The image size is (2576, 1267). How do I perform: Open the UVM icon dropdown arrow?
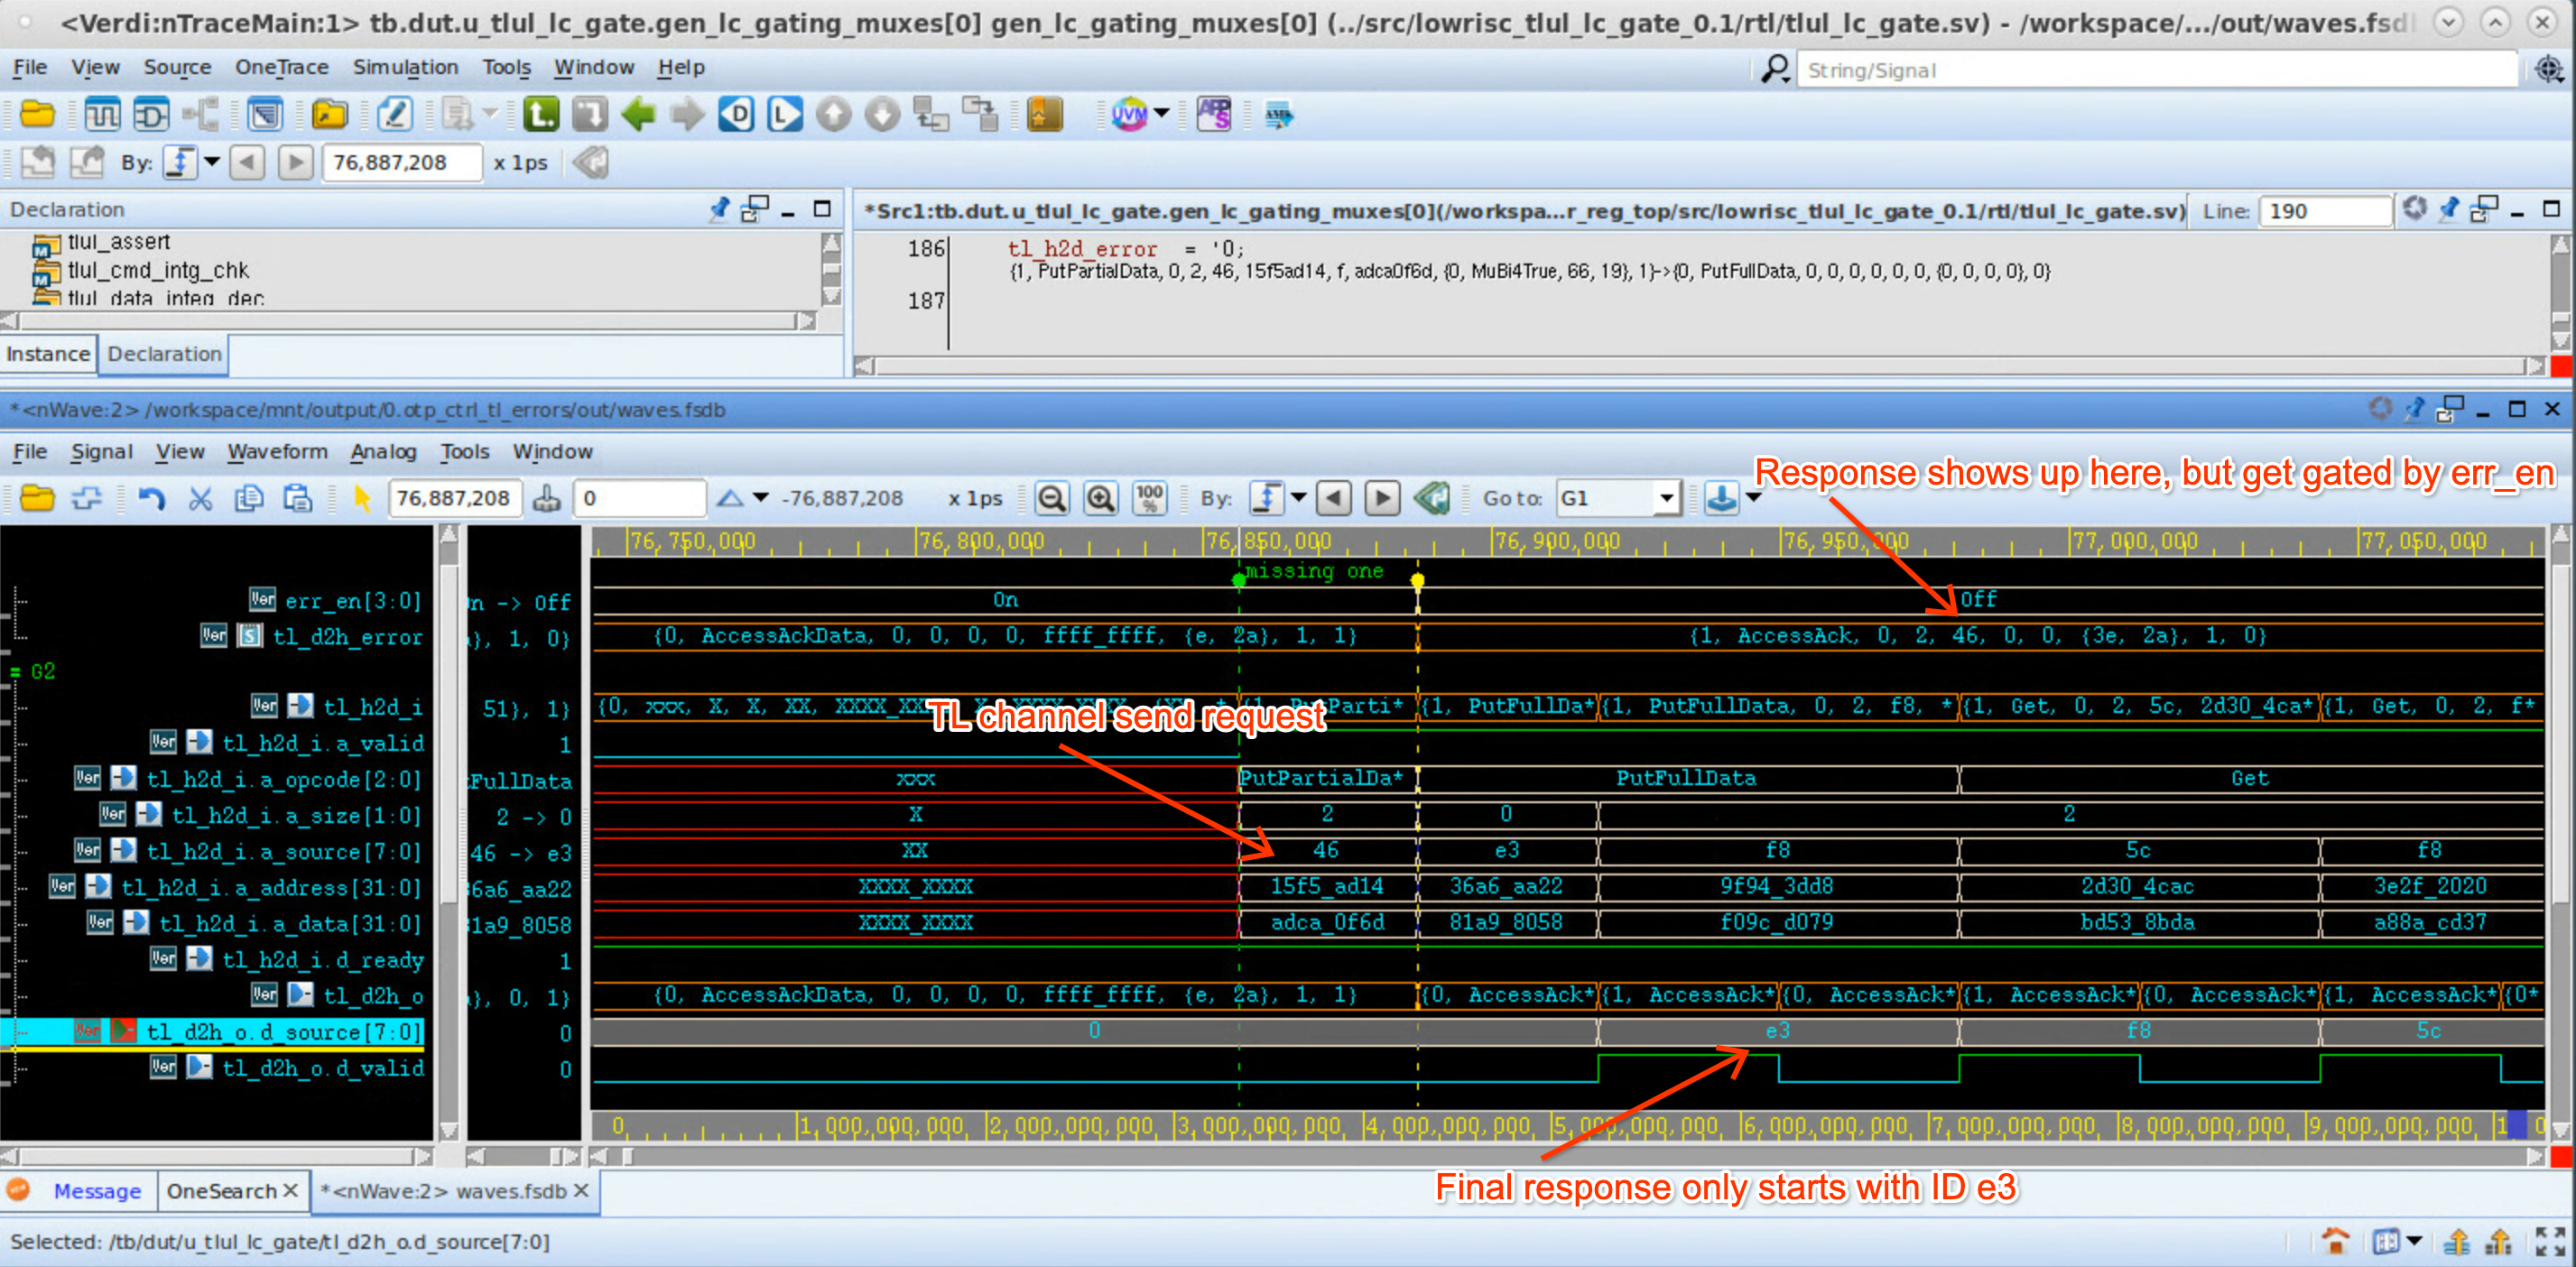tap(1161, 114)
